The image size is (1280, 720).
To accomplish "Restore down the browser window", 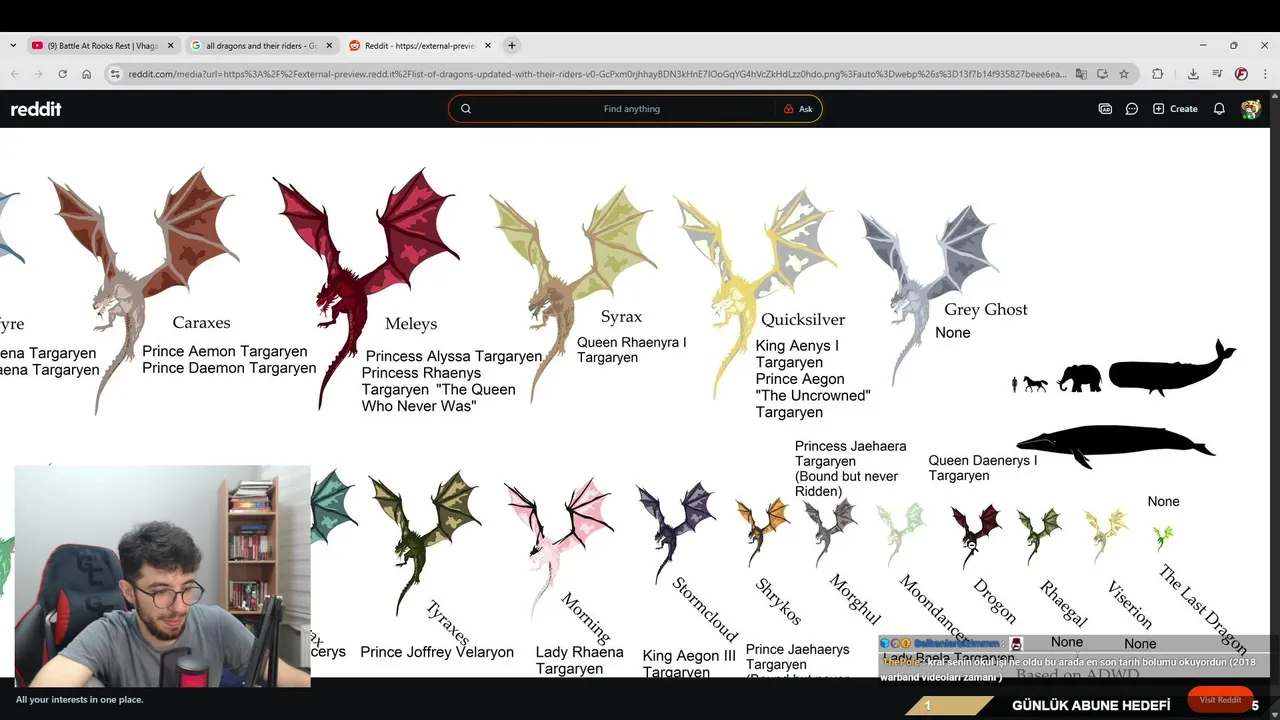I will coord(1233,45).
